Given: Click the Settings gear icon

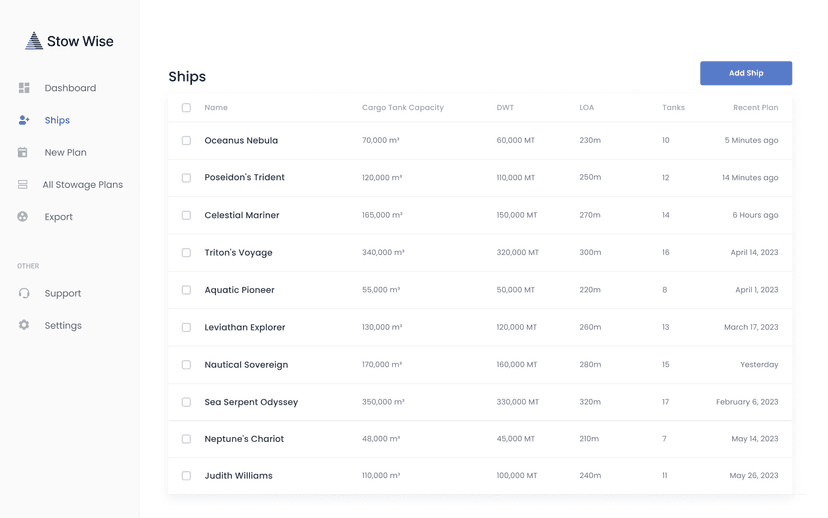Looking at the screenshot, I should coord(24,325).
